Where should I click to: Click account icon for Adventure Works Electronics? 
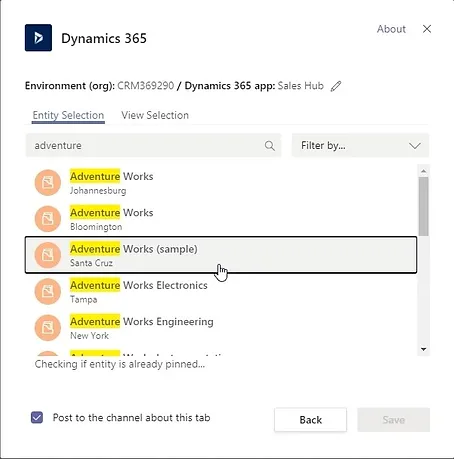48,292
